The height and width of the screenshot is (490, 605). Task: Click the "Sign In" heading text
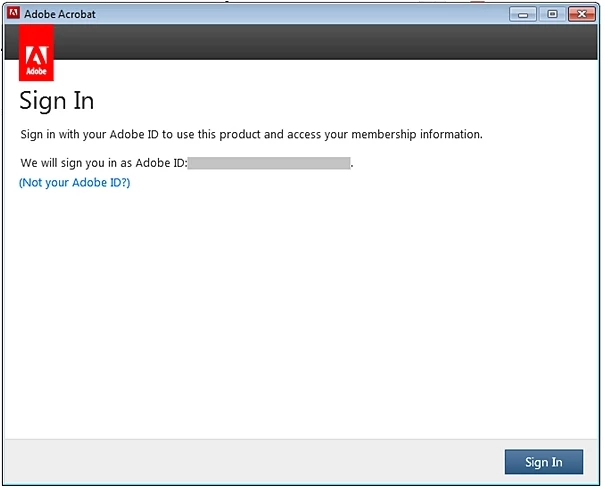pyautogui.click(x=57, y=101)
